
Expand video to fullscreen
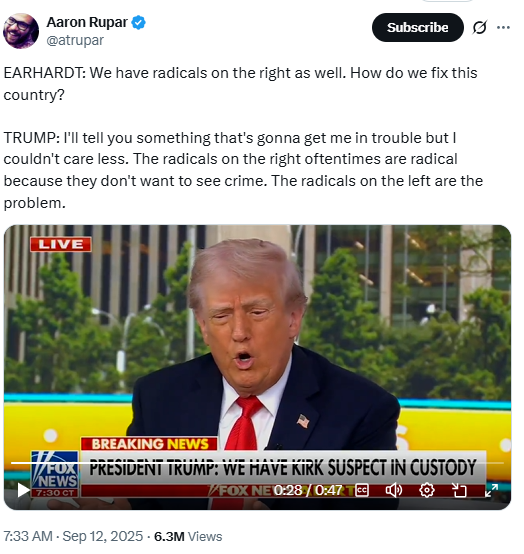pyautogui.click(x=491, y=490)
